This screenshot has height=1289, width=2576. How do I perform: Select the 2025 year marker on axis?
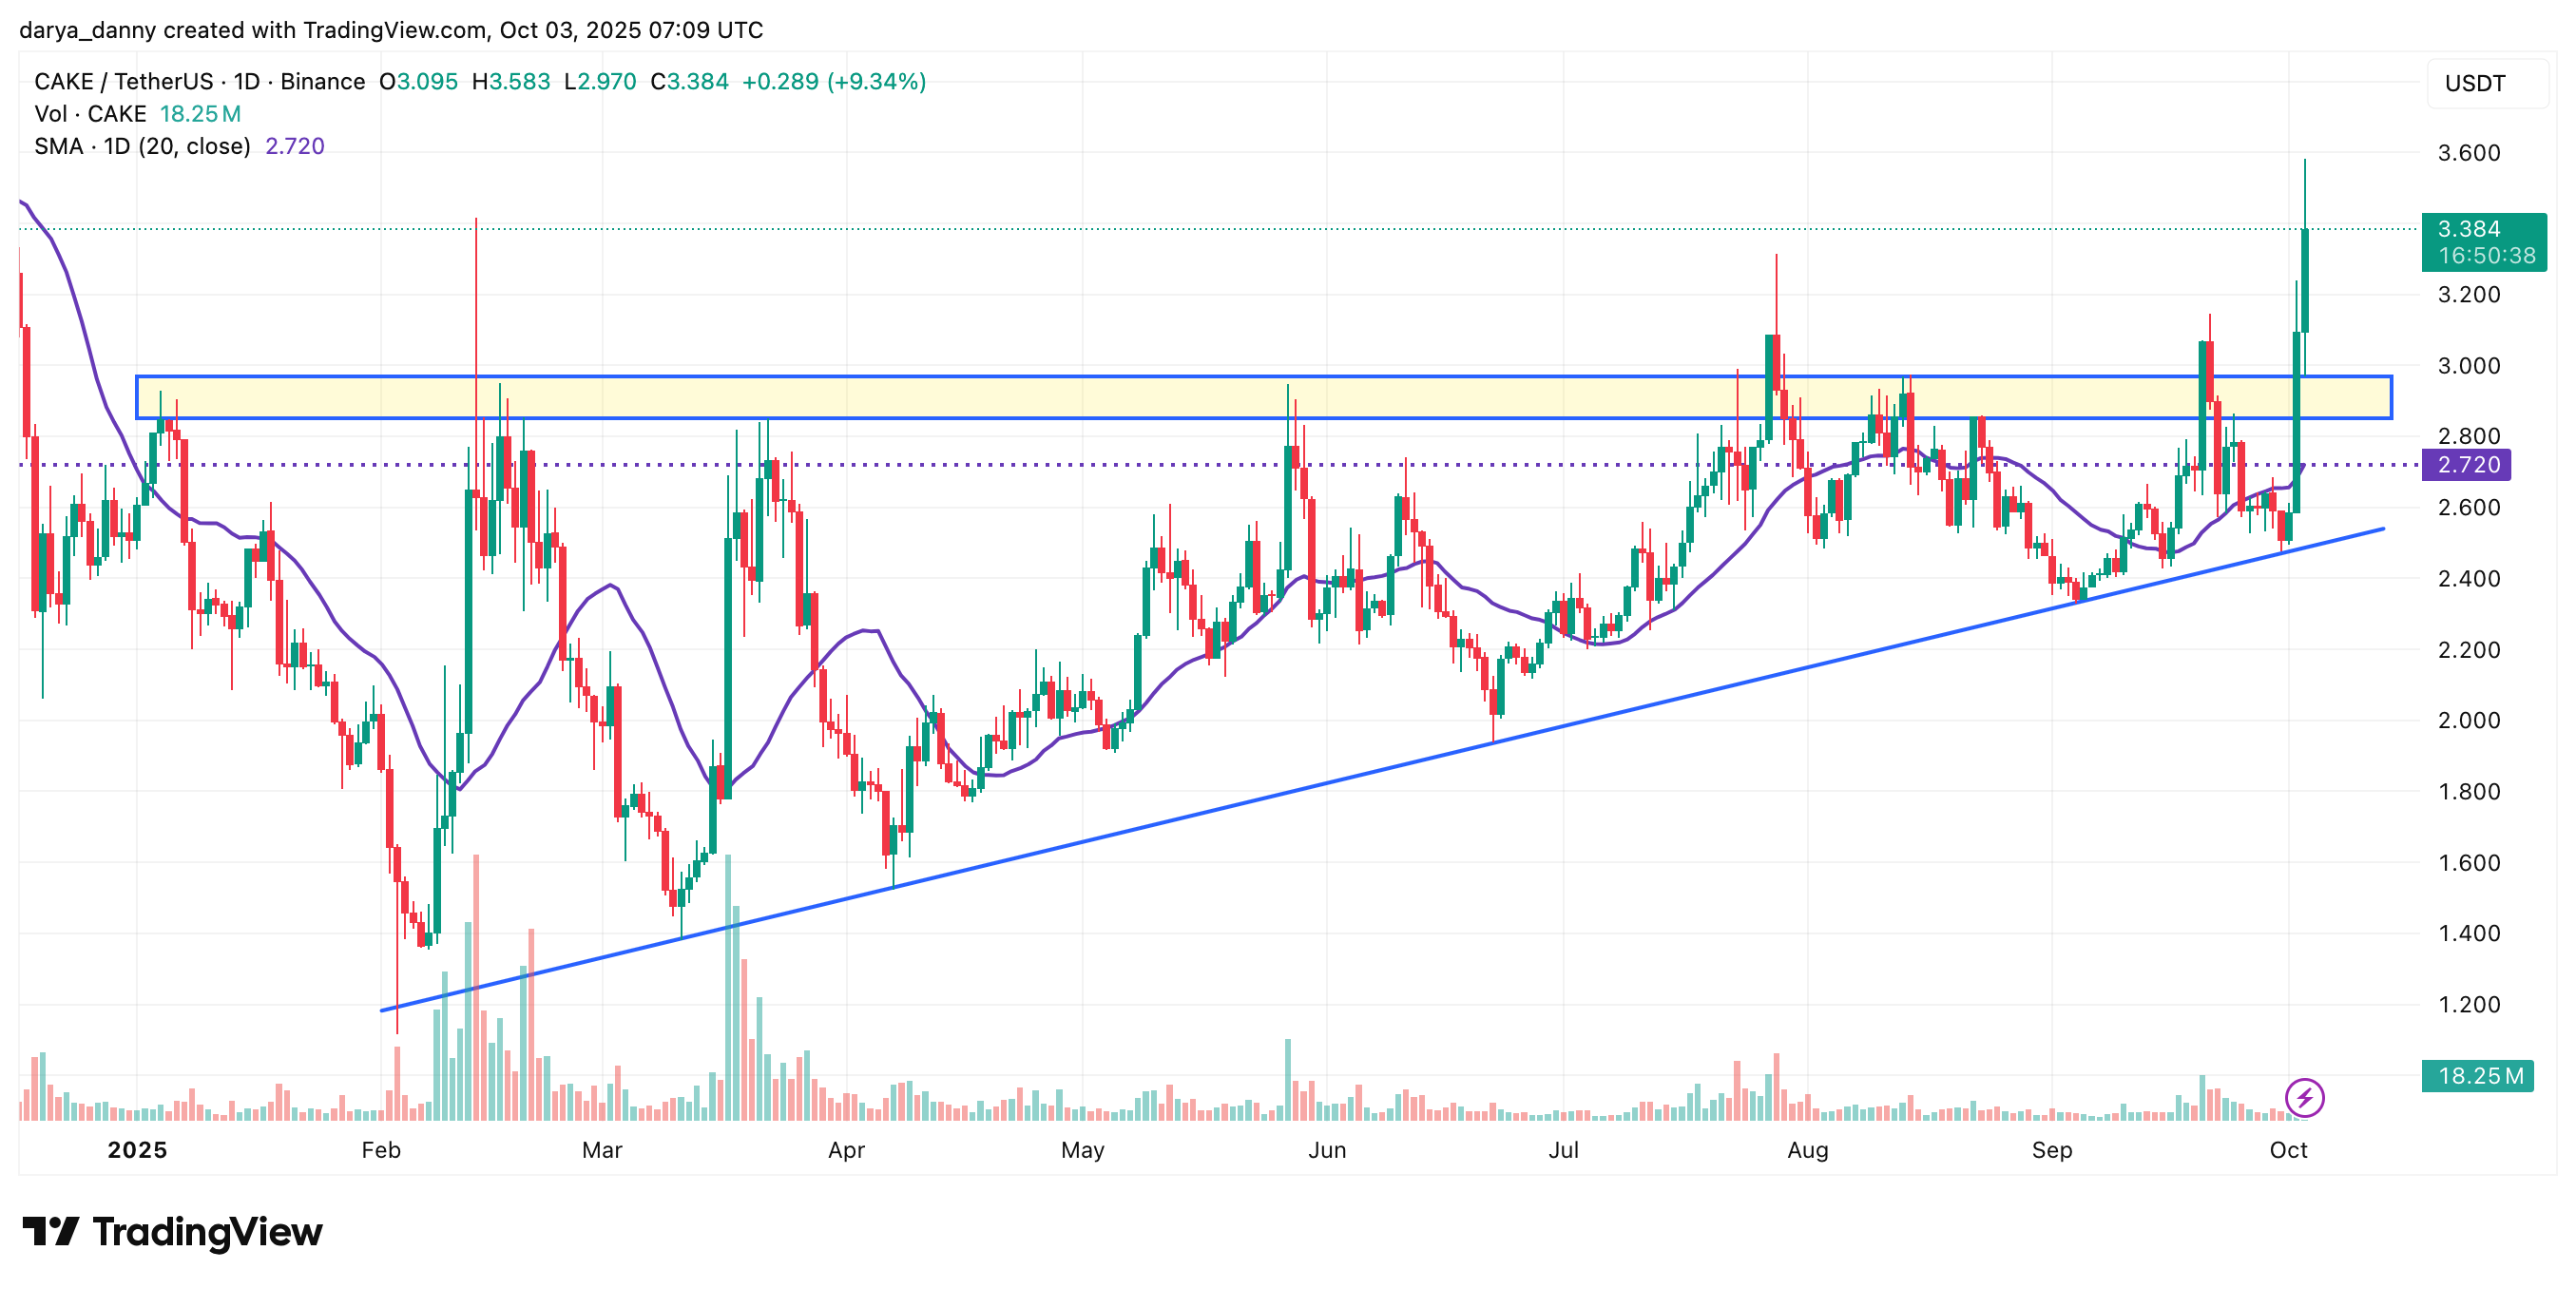pyautogui.click(x=137, y=1151)
